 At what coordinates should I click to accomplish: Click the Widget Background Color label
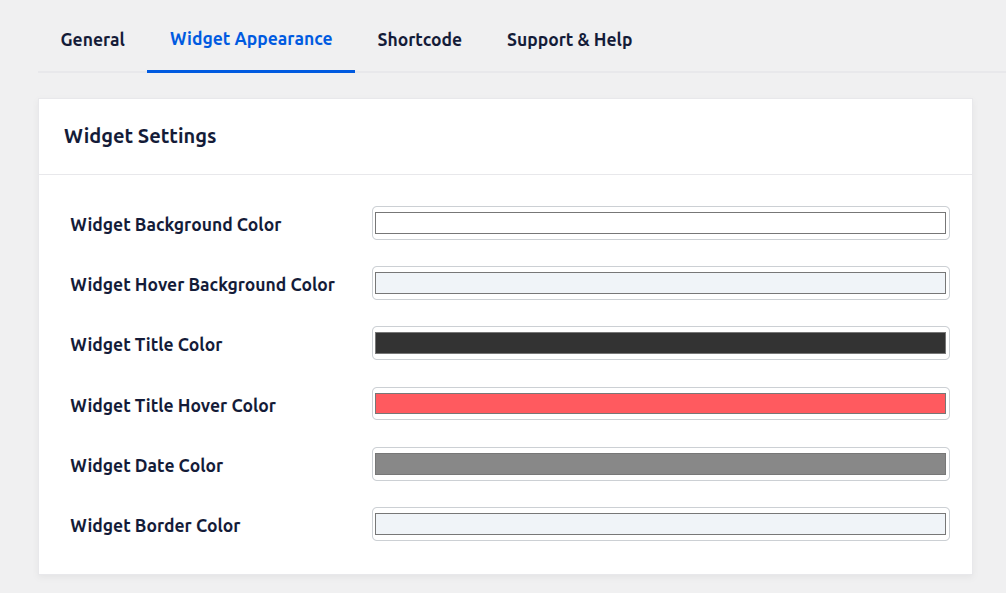tap(176, 225)
